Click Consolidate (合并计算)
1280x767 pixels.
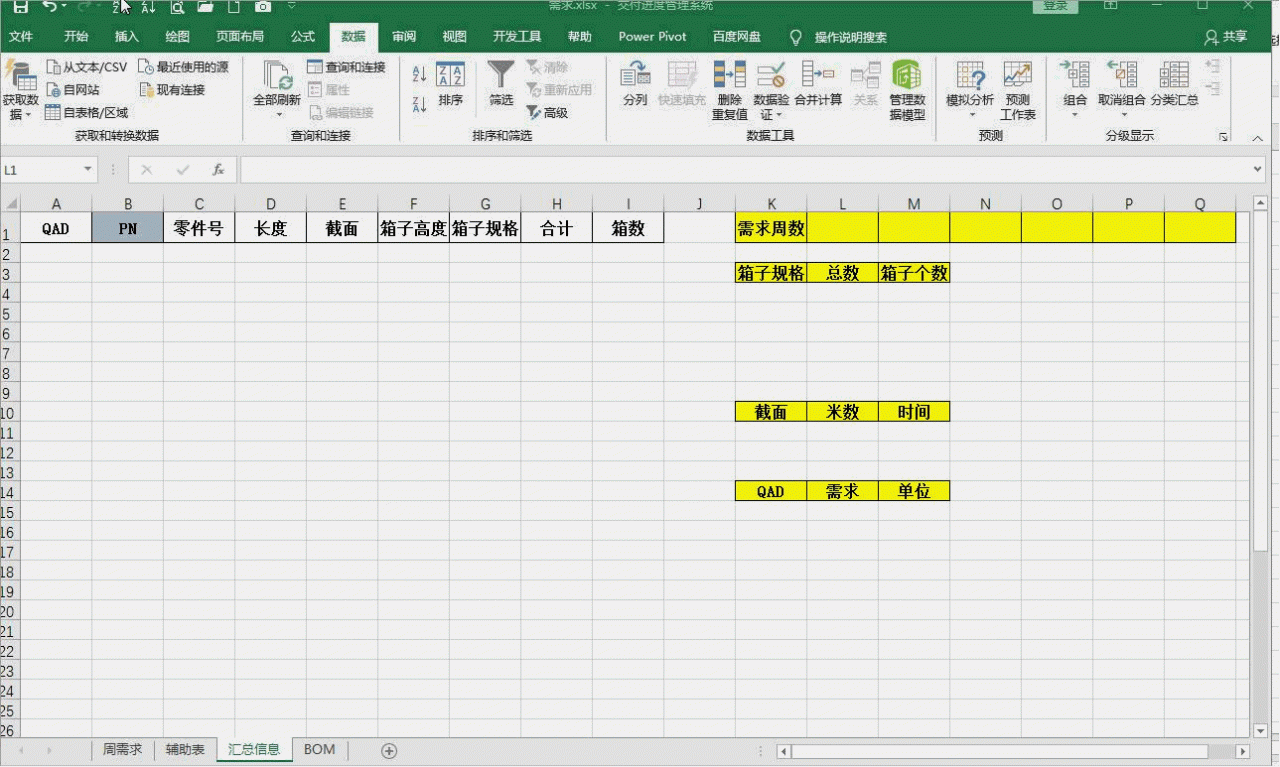pos(818,85)
